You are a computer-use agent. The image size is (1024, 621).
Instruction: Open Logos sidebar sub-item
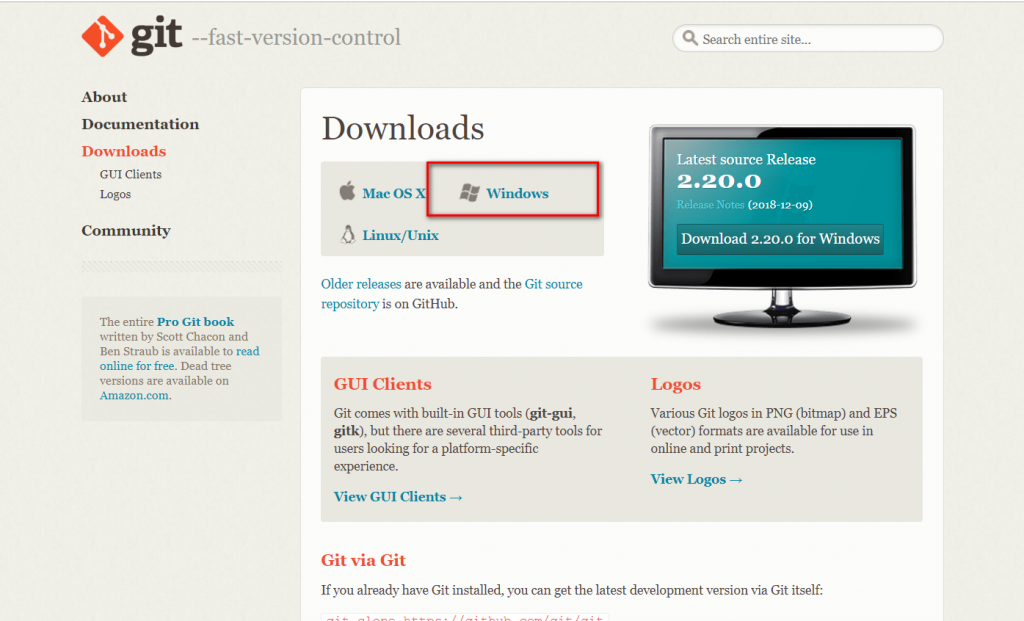[x=116, y=195]
